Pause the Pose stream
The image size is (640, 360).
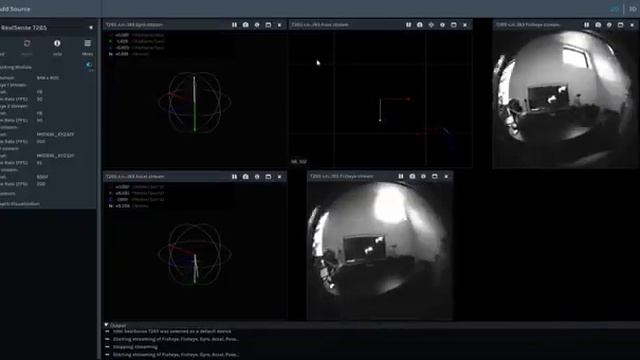409,25
